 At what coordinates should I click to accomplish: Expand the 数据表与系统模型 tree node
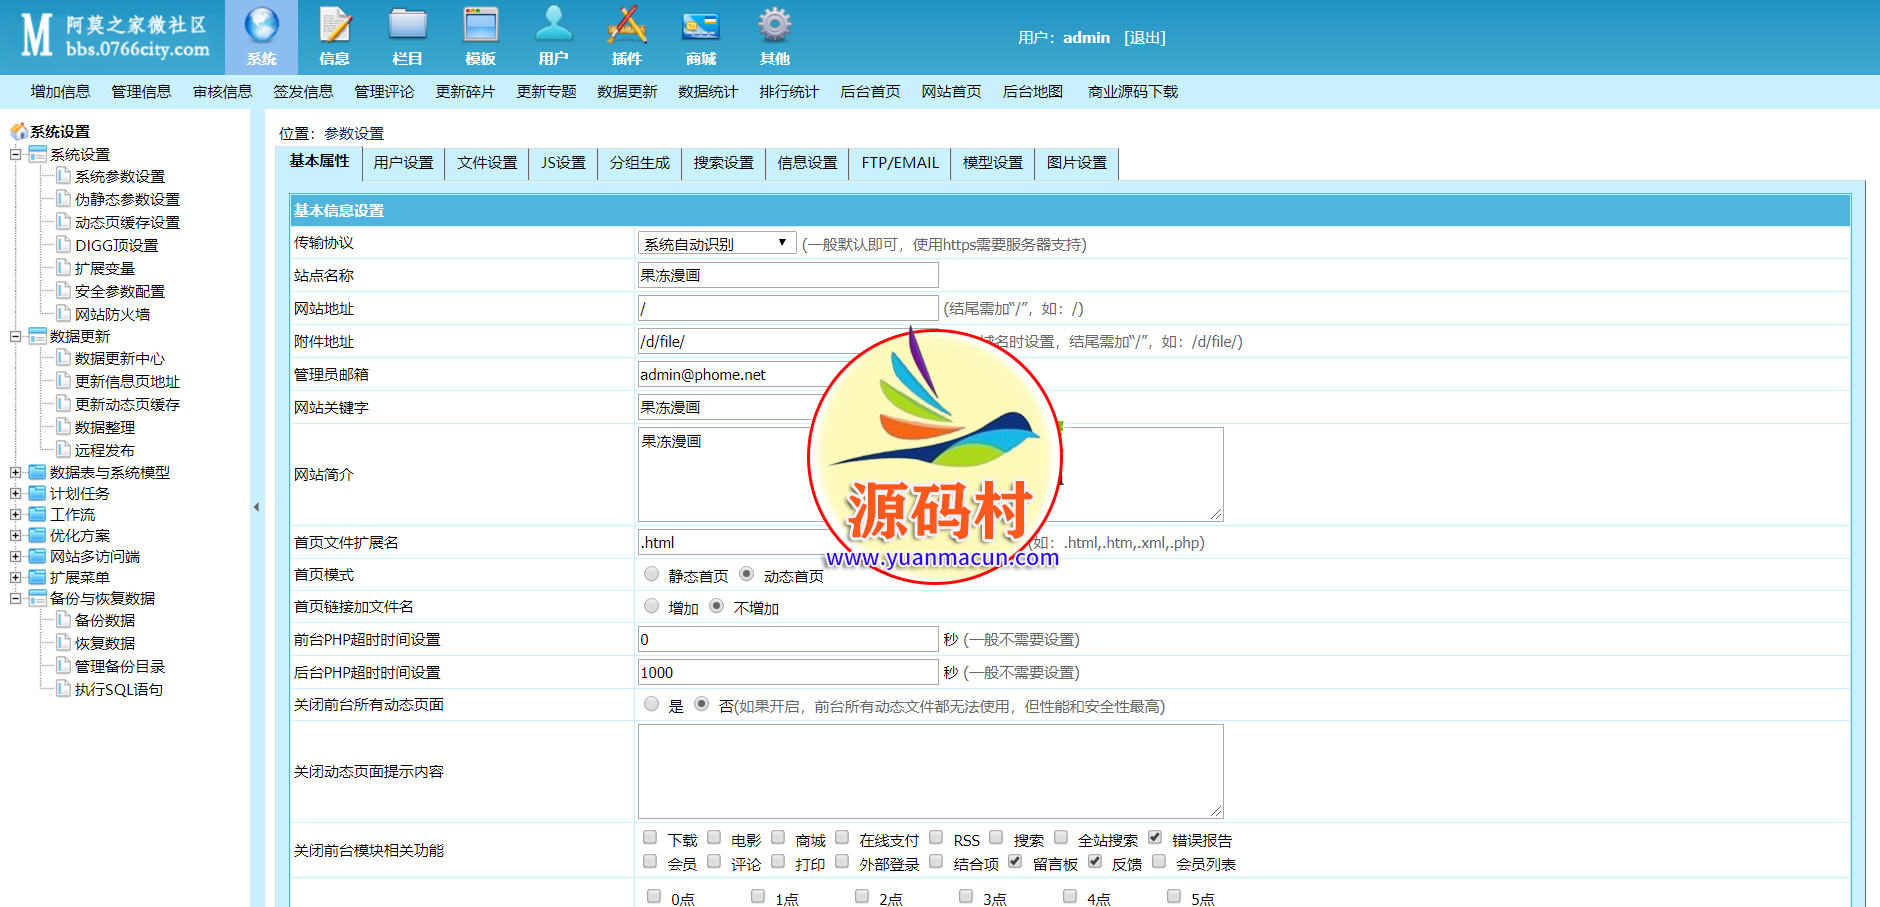coord(16,472)
